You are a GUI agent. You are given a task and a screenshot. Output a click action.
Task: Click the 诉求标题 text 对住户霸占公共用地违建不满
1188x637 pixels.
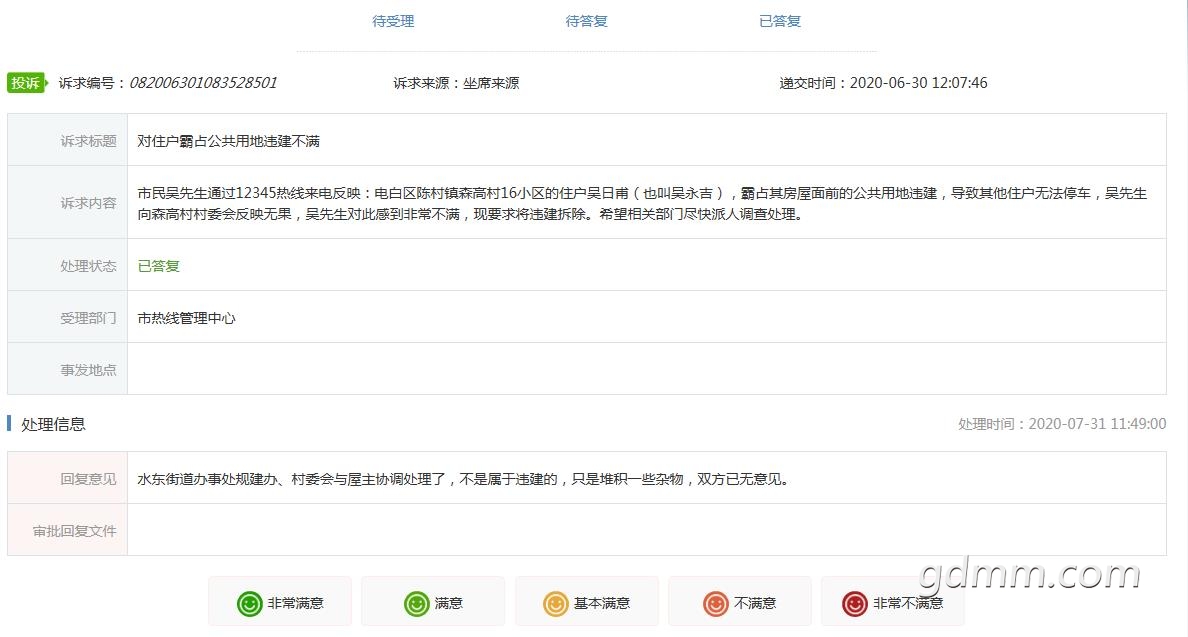coord(228,141)
